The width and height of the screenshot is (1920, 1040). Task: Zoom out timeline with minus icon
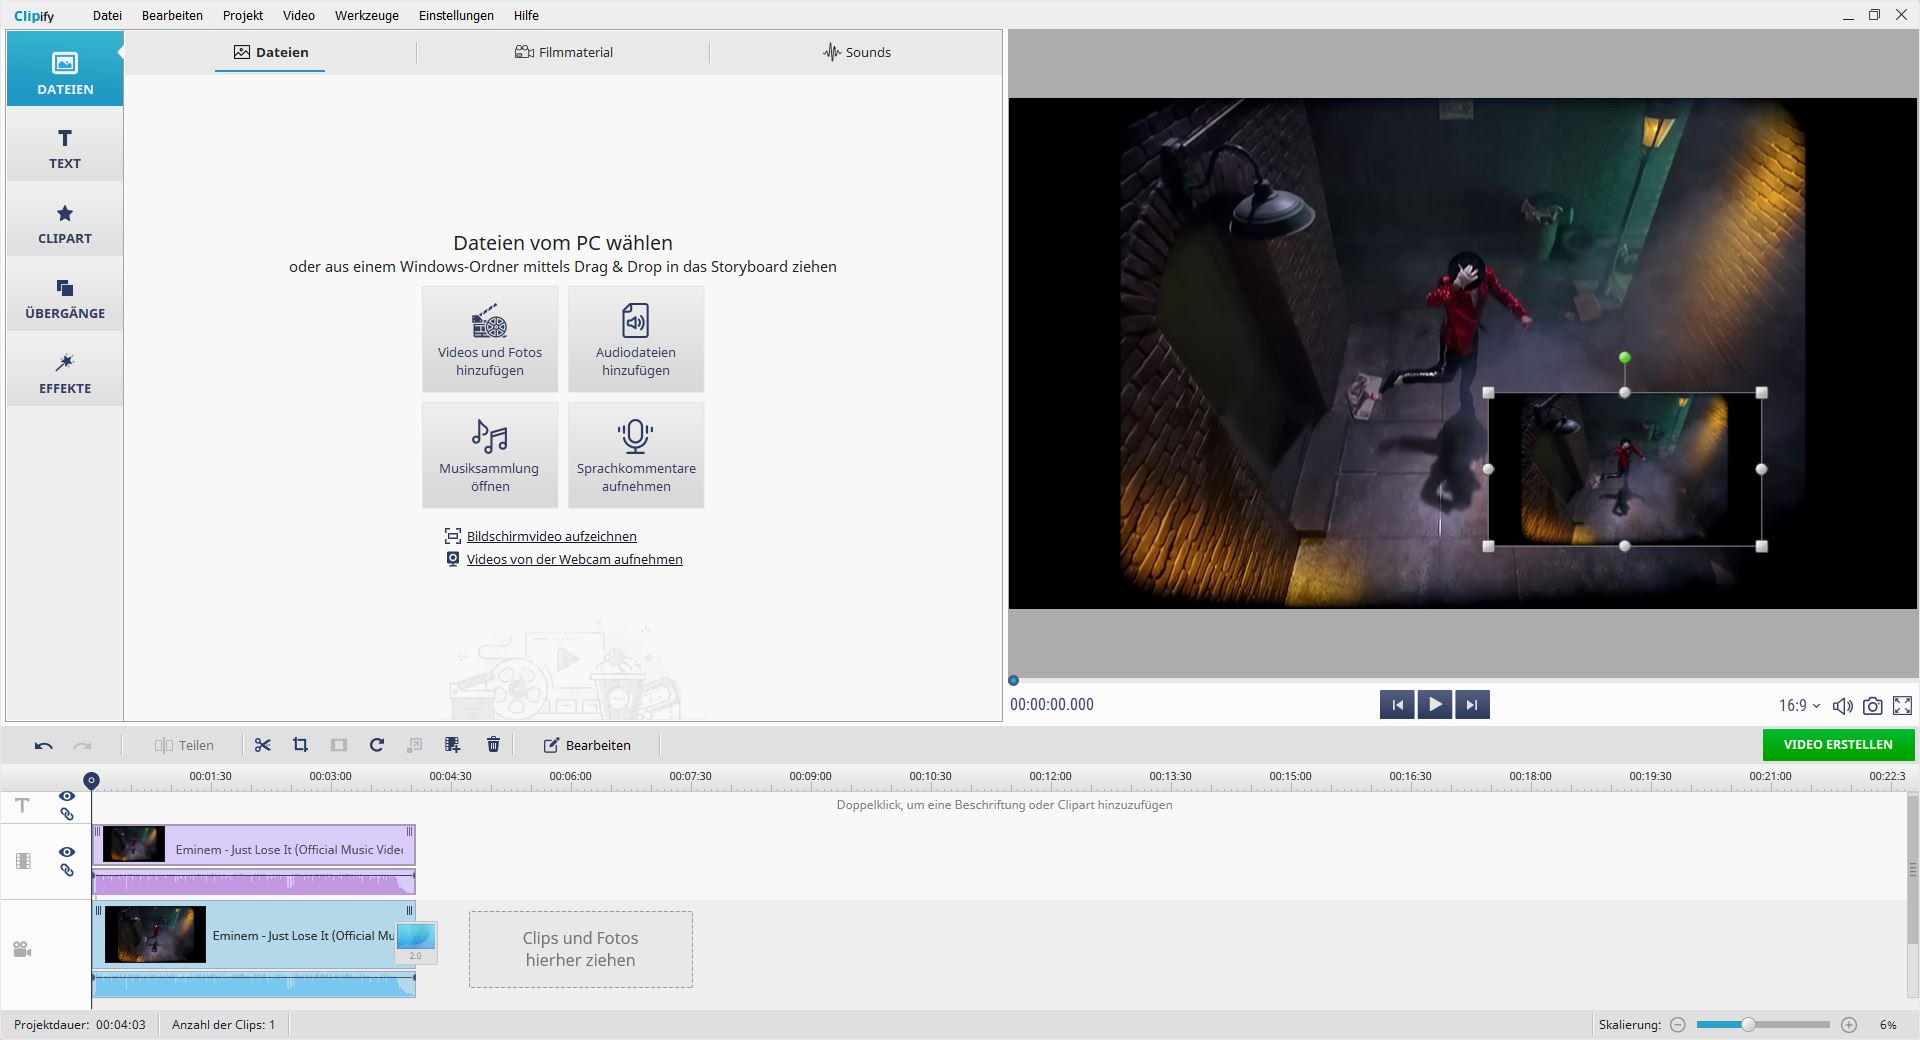(x=1678, y=1025)
